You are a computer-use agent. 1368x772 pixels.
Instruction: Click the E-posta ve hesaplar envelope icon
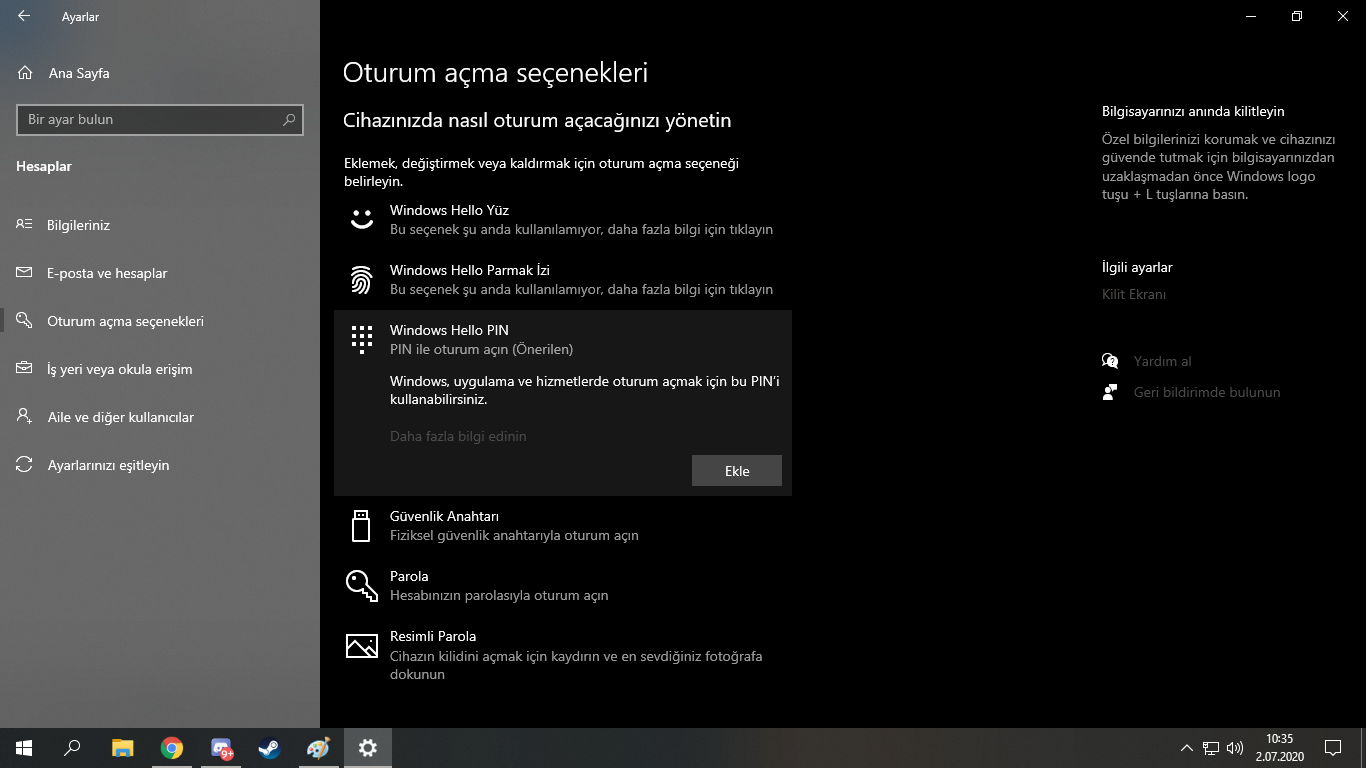coord(25,273)
